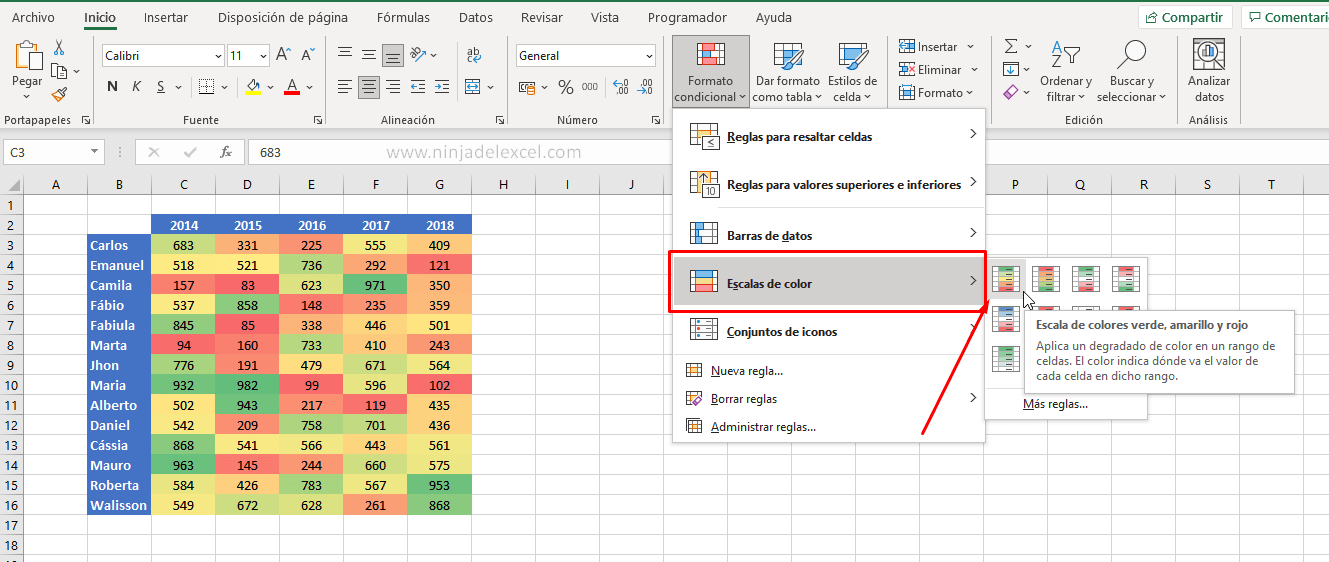Image resolution: width=1329 pixels, height=562 pixels.
Task: Click Más reglas... in the submenu
Action: click(x=1055, y=404)
